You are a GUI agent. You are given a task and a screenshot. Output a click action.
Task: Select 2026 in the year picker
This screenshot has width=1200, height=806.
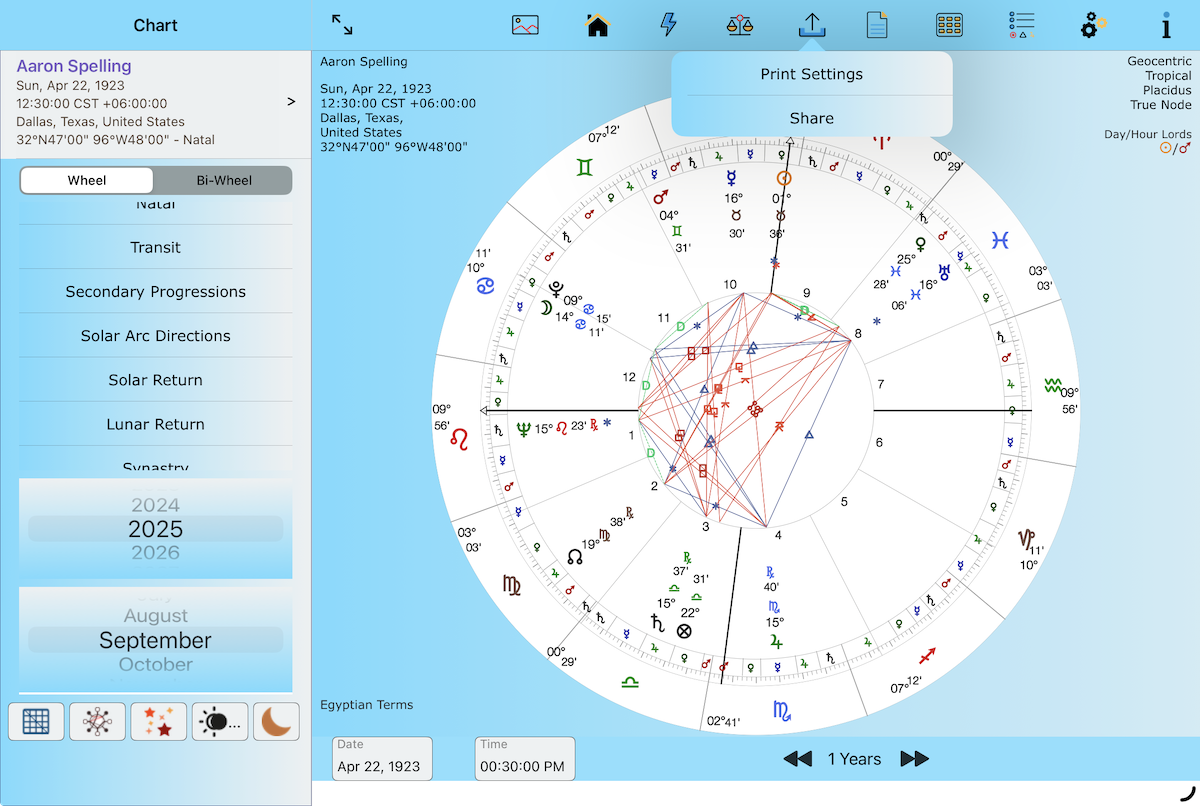click(156, 553)
